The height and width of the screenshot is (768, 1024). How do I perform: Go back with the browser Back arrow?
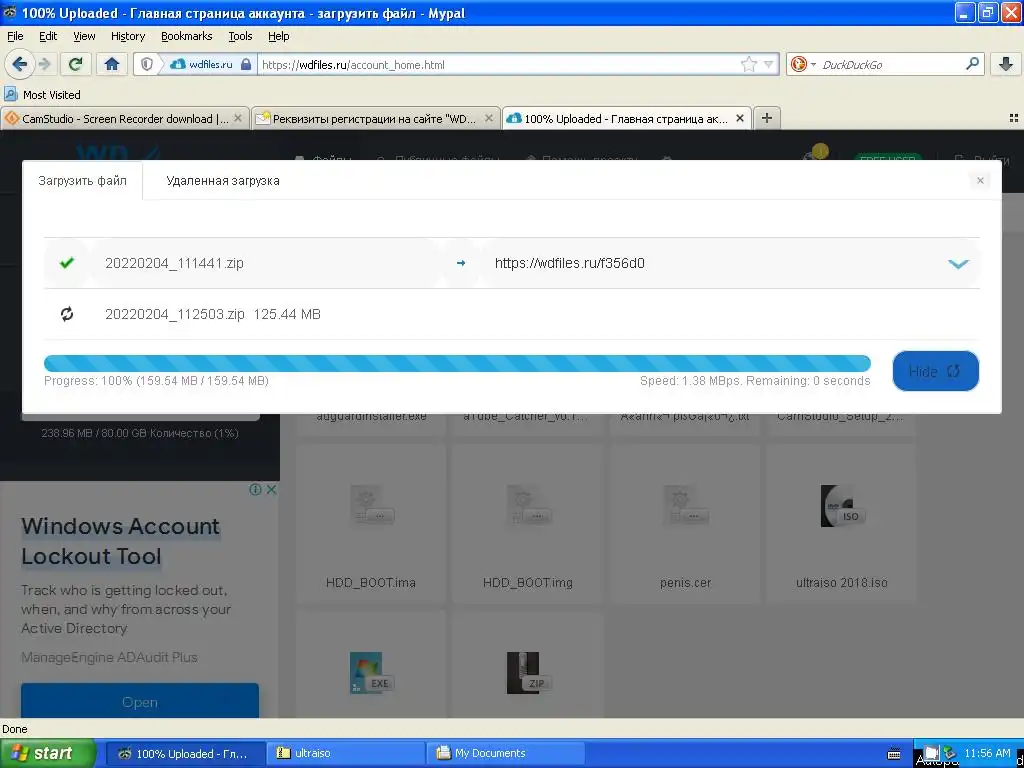point(20,64)
